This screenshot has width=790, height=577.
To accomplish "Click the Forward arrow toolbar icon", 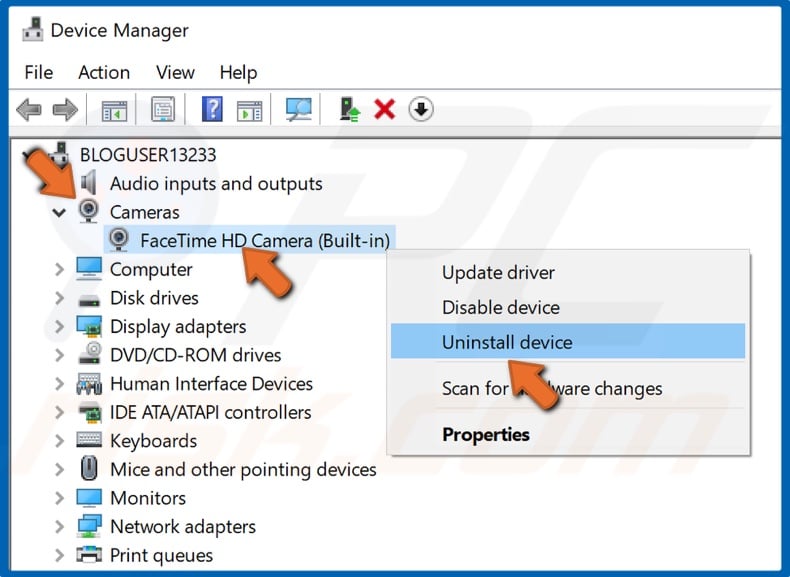I will click(65, 109).
